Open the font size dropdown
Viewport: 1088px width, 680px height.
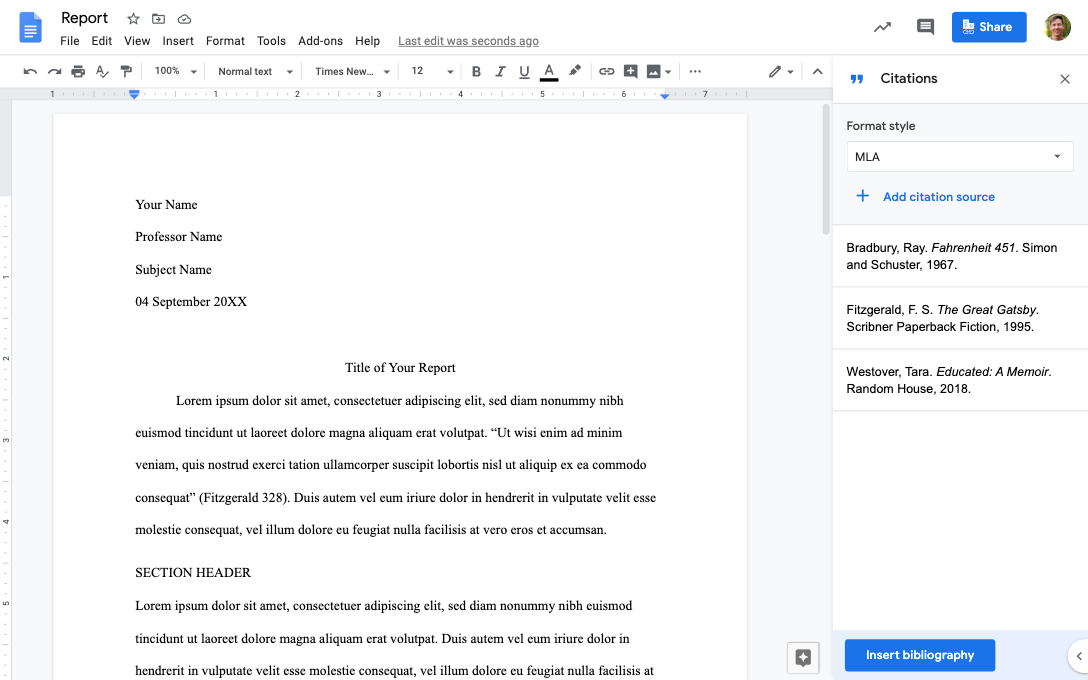point(449,71)
